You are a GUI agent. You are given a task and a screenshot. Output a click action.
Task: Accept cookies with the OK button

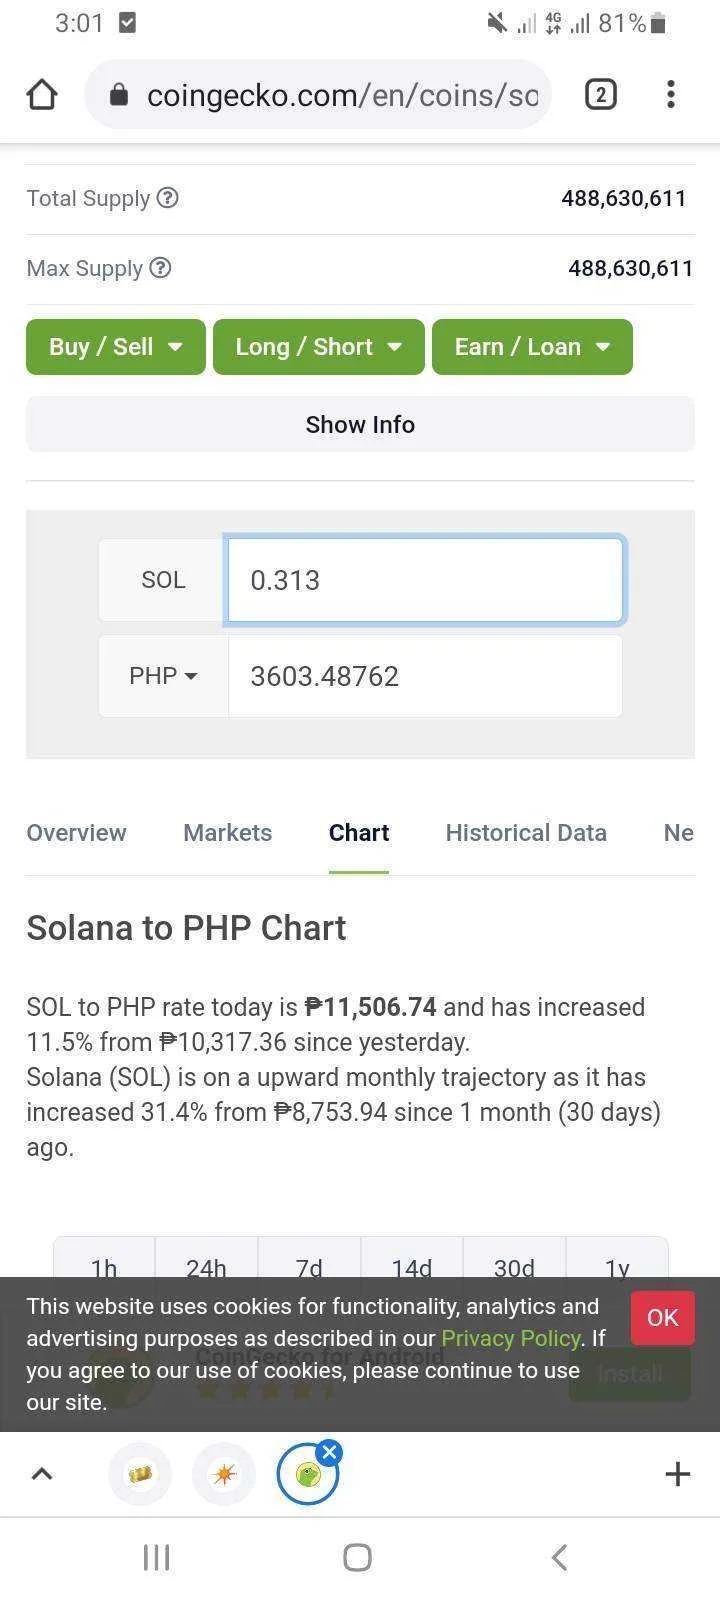coord(662,1318)
